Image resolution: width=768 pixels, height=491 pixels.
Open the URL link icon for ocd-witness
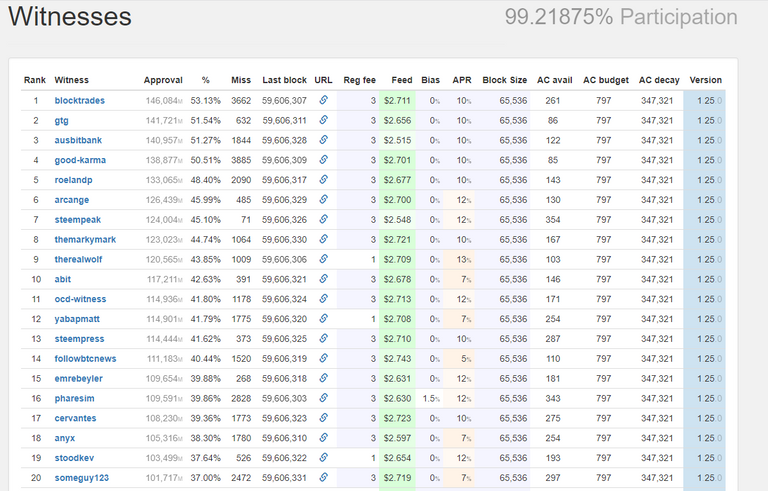(323, 298)
